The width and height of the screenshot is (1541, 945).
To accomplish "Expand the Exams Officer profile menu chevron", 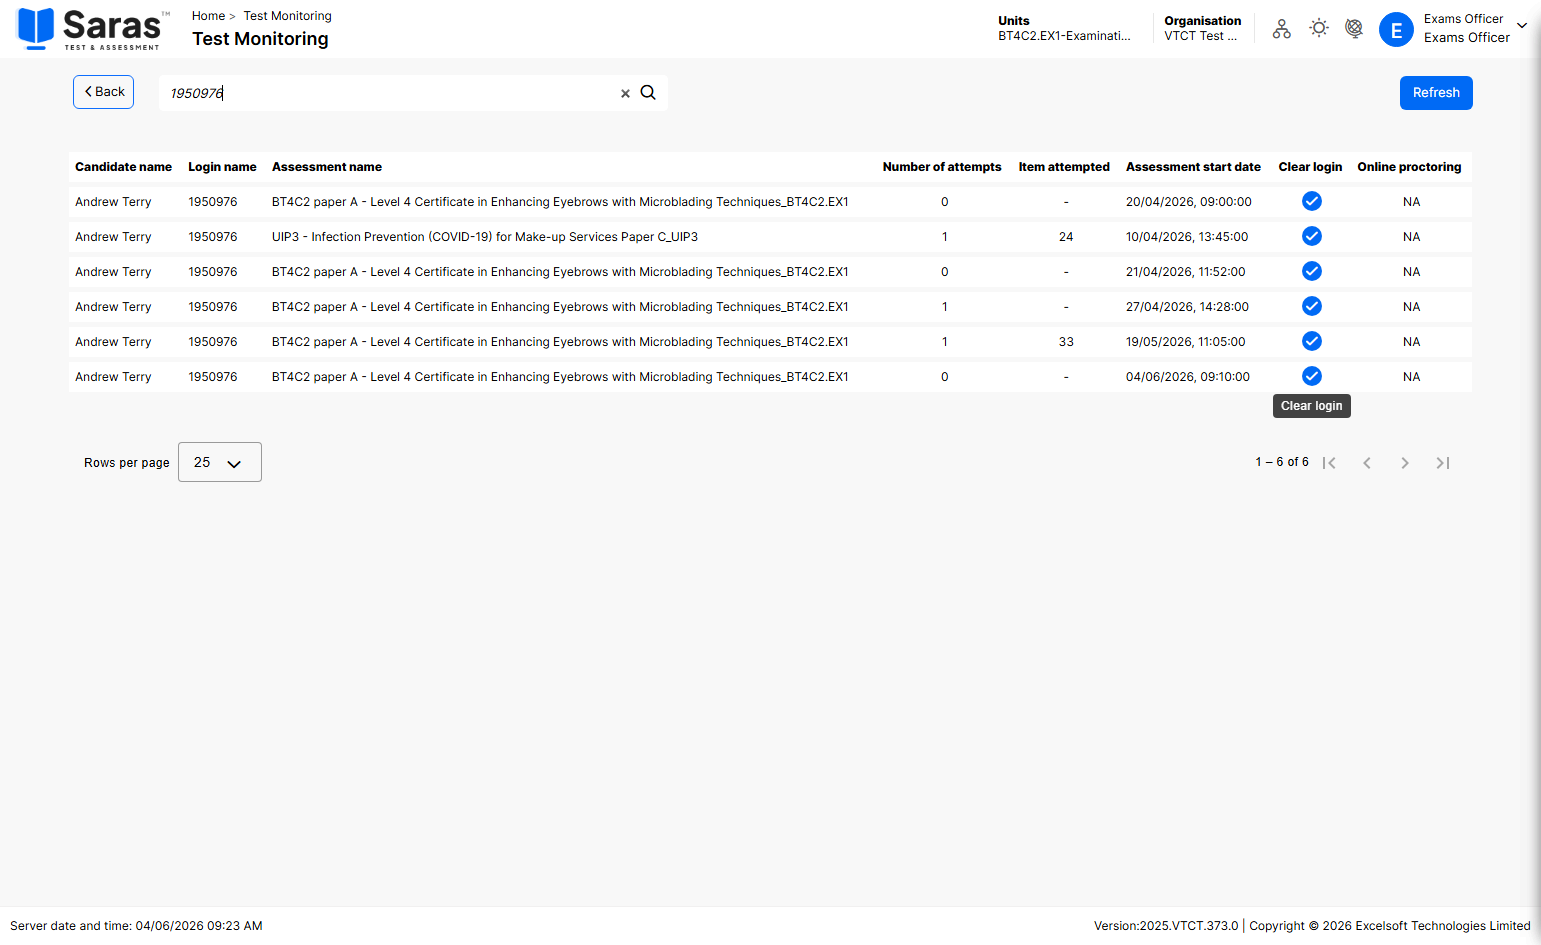I will 1522,26.
